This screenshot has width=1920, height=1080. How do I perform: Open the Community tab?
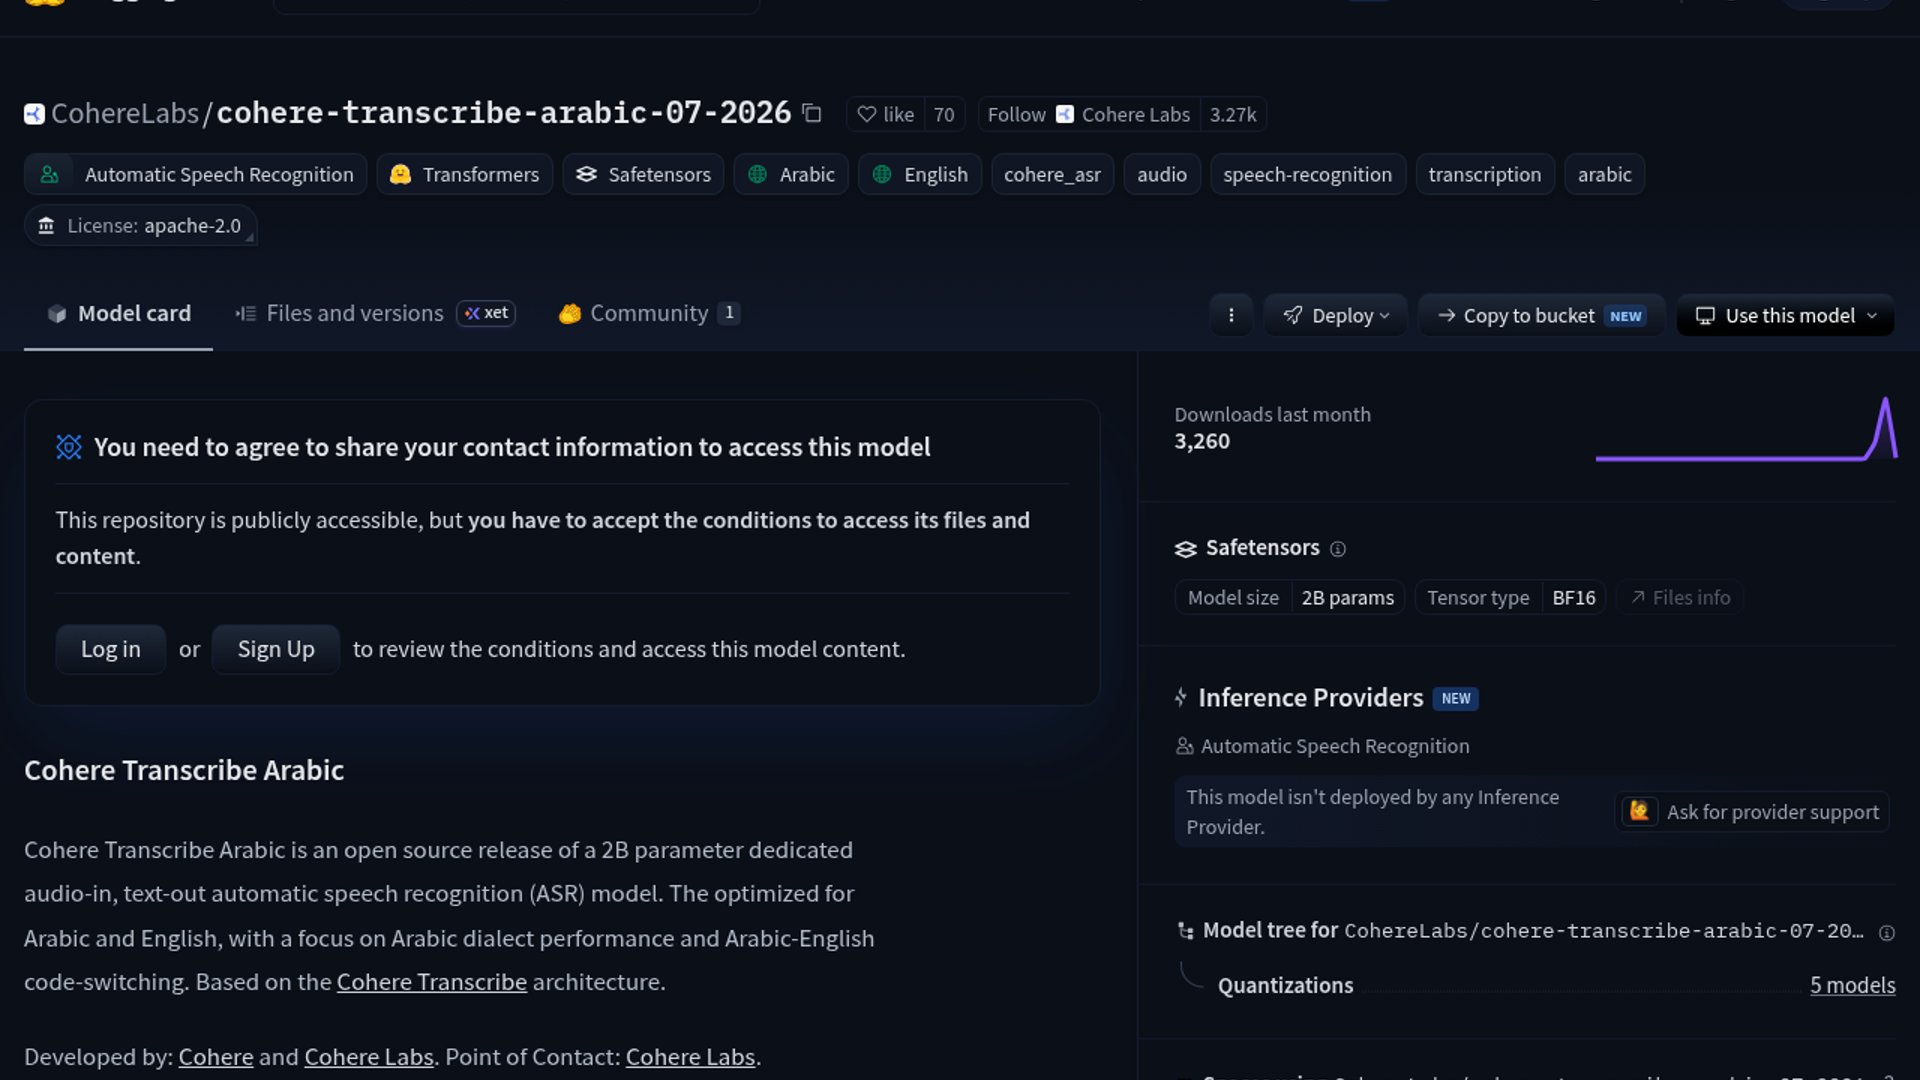649,314
